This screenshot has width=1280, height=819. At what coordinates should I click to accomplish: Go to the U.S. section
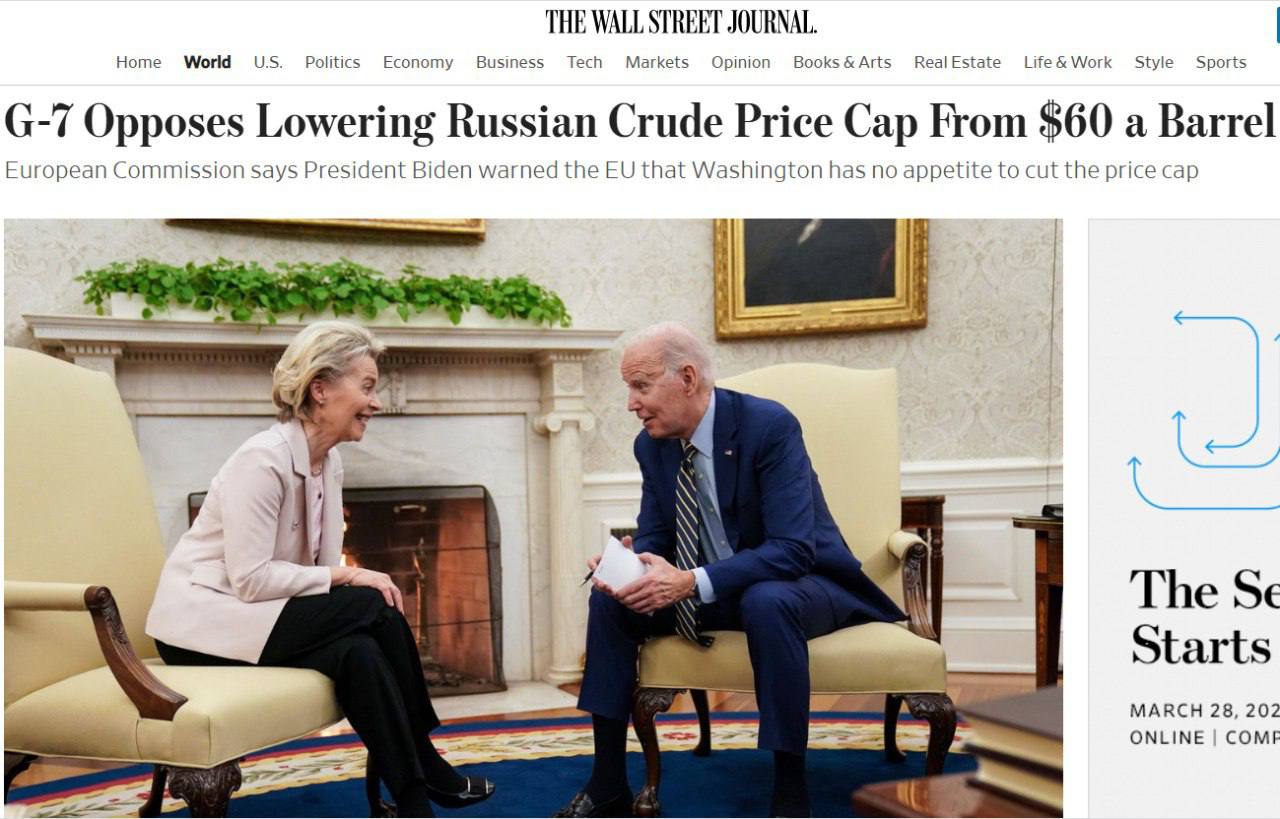pos(268,62)
